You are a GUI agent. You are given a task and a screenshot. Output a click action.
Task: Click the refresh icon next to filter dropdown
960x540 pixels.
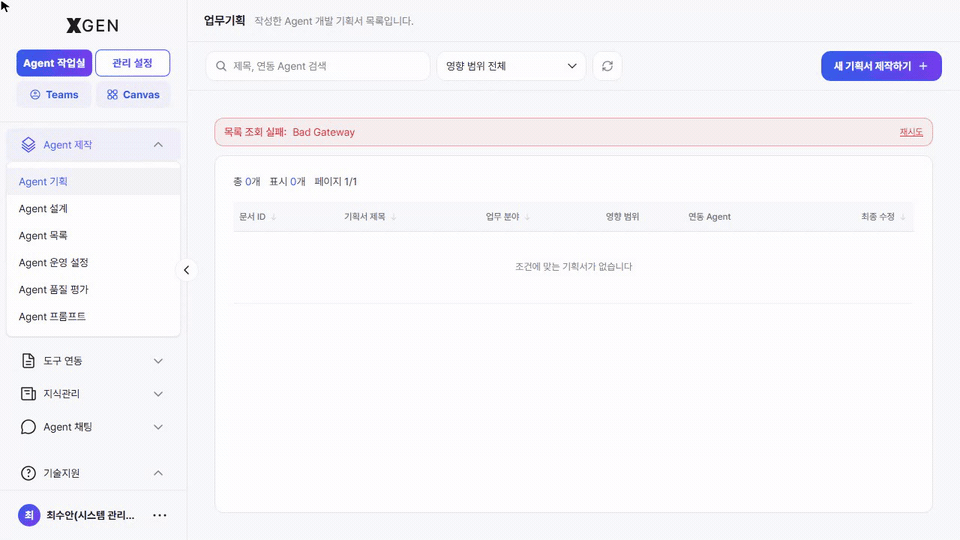[607, 66]
